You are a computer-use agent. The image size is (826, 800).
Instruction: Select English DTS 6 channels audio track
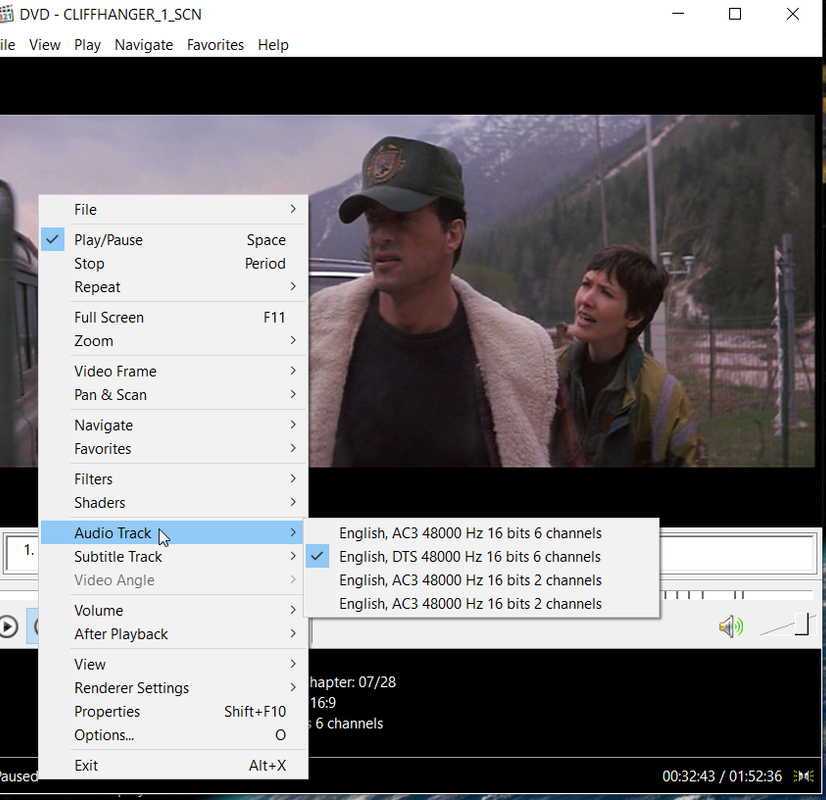(481, 557)
